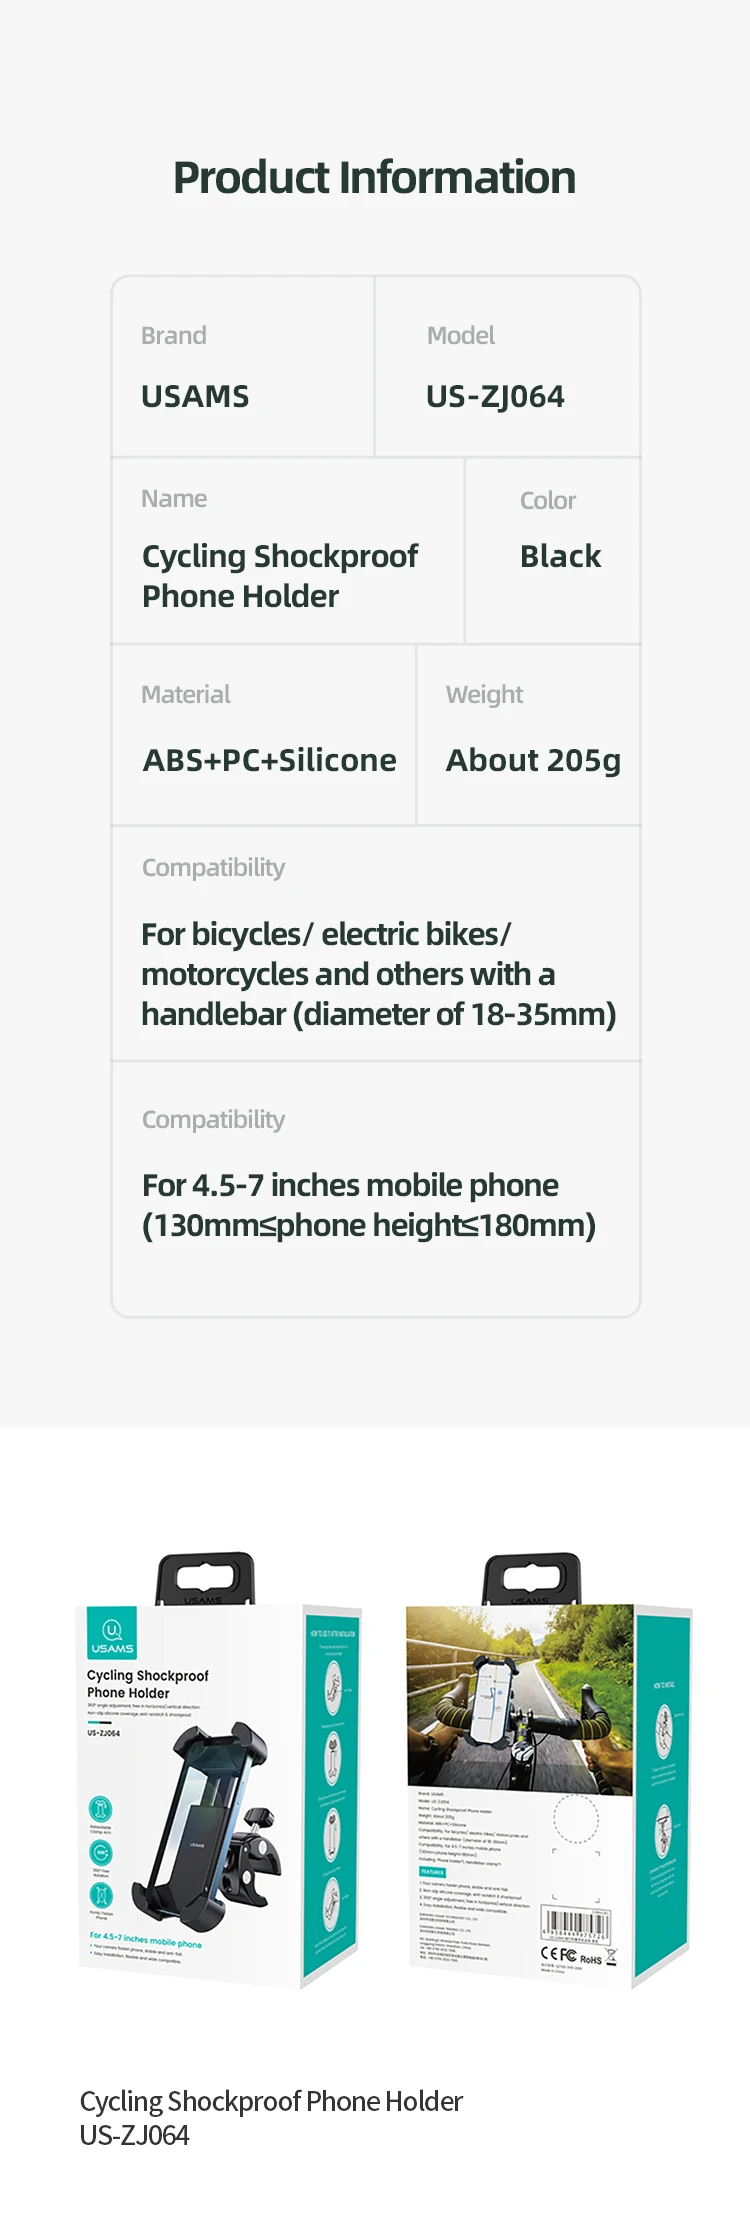Click the 360° Free Rotation icon
The image size is (750, 2220).
tap(101, 1852)
